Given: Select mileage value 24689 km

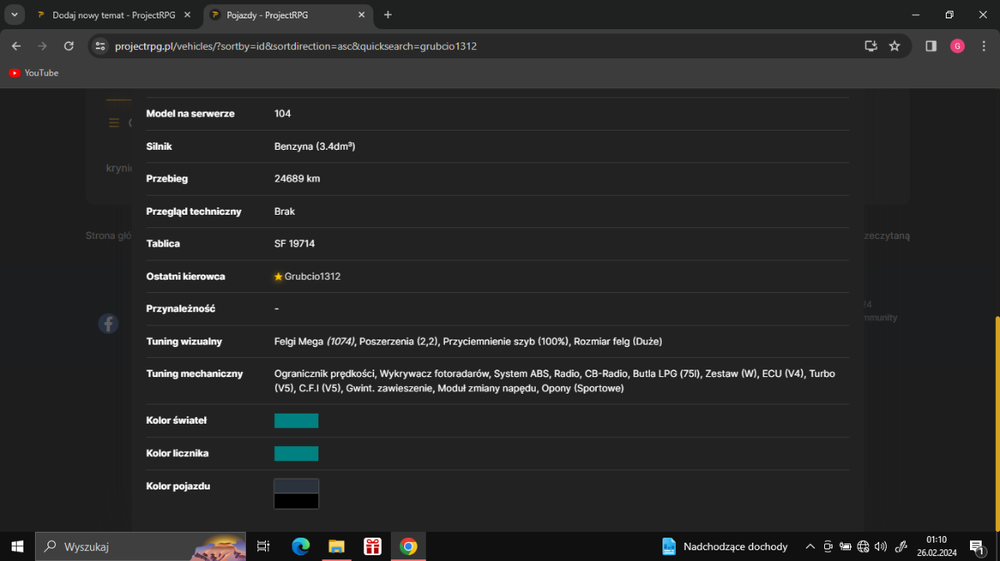Looking at the screenshot, I should 297,178.
